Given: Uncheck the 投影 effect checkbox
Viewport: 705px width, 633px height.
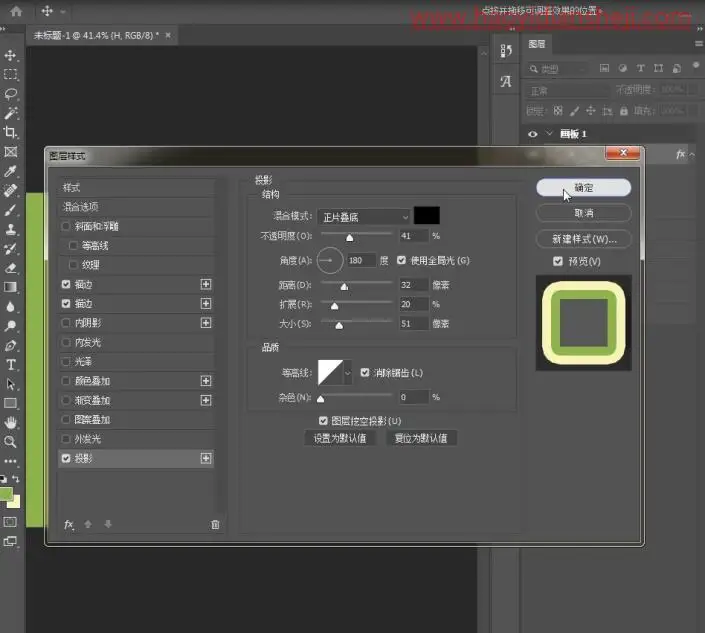Looking at the screenshot, I should click(66, 458).
